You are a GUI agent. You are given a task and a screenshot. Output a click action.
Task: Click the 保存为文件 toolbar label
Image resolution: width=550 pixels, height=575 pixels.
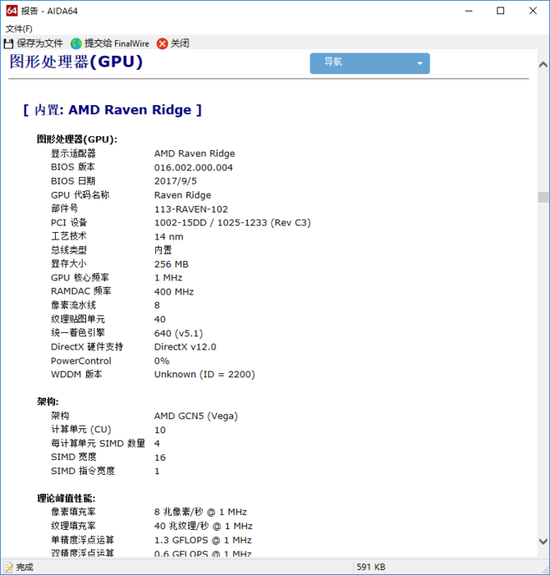pos(40,43)
